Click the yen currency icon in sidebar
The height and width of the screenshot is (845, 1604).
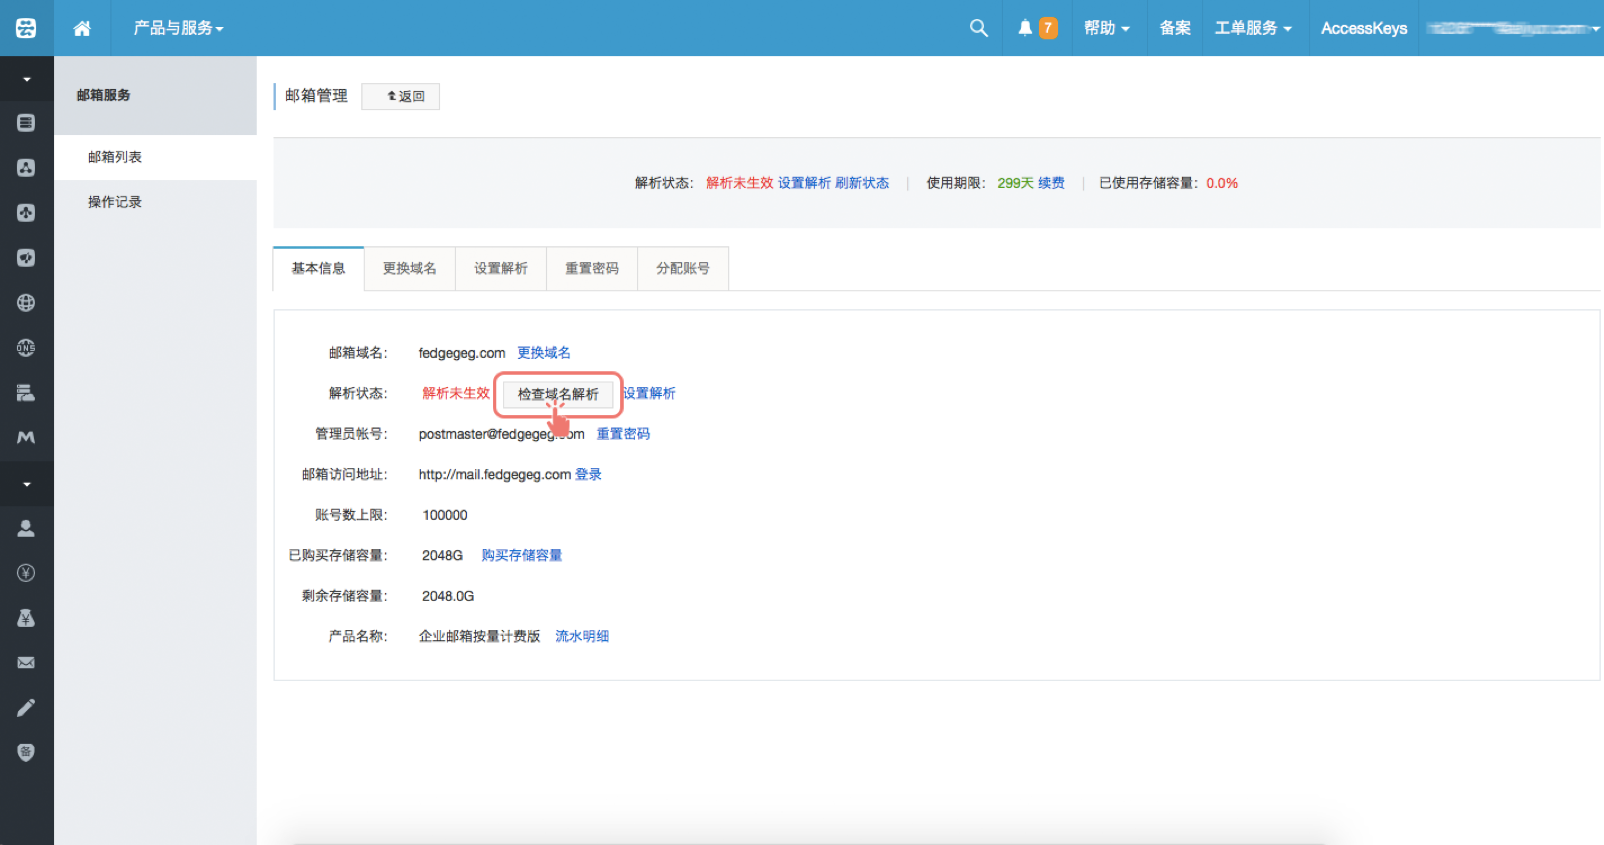point(26,573)
